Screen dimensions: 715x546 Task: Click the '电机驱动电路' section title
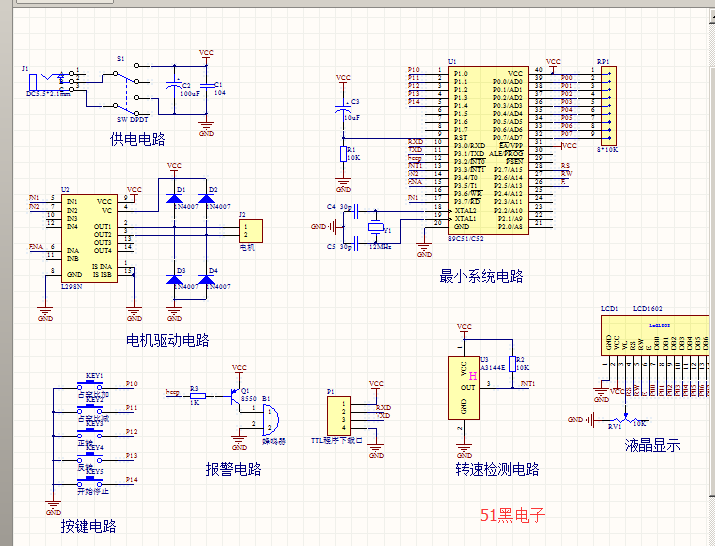(168, 340)
